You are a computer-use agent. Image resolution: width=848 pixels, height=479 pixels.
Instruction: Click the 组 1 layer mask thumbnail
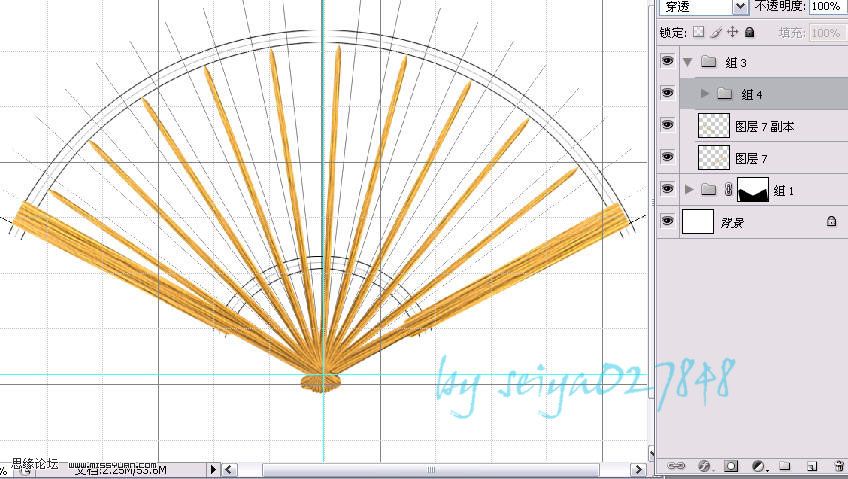pyautogui.click(x=753, y=190)
